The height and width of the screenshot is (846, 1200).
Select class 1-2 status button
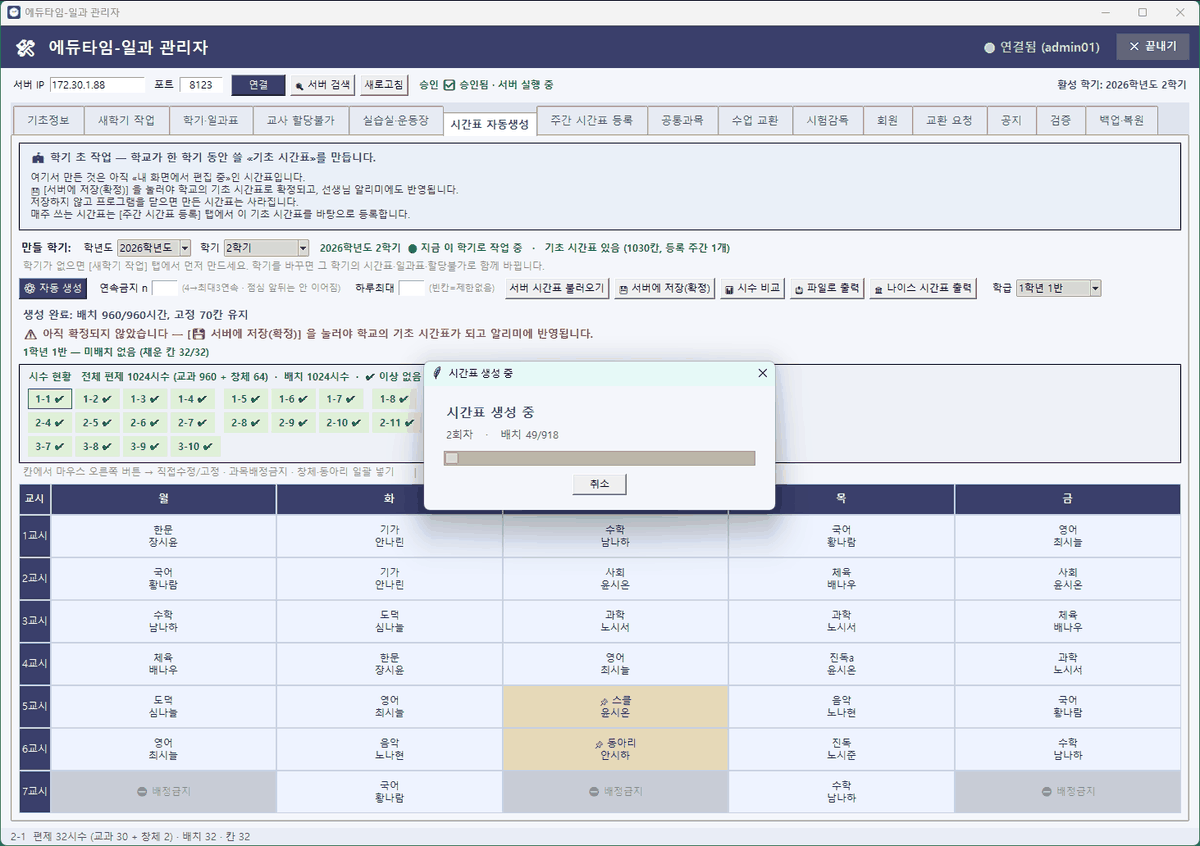[x=98, y=399]
